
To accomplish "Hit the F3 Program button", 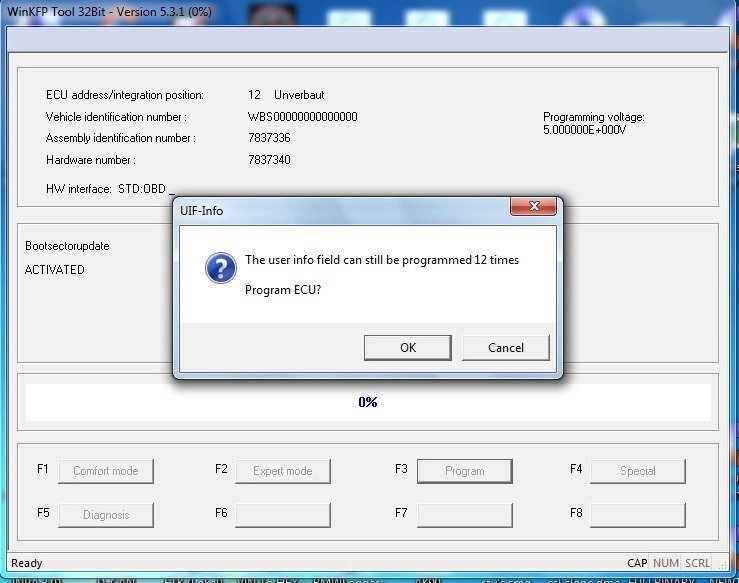I will [x=464, y=471].
